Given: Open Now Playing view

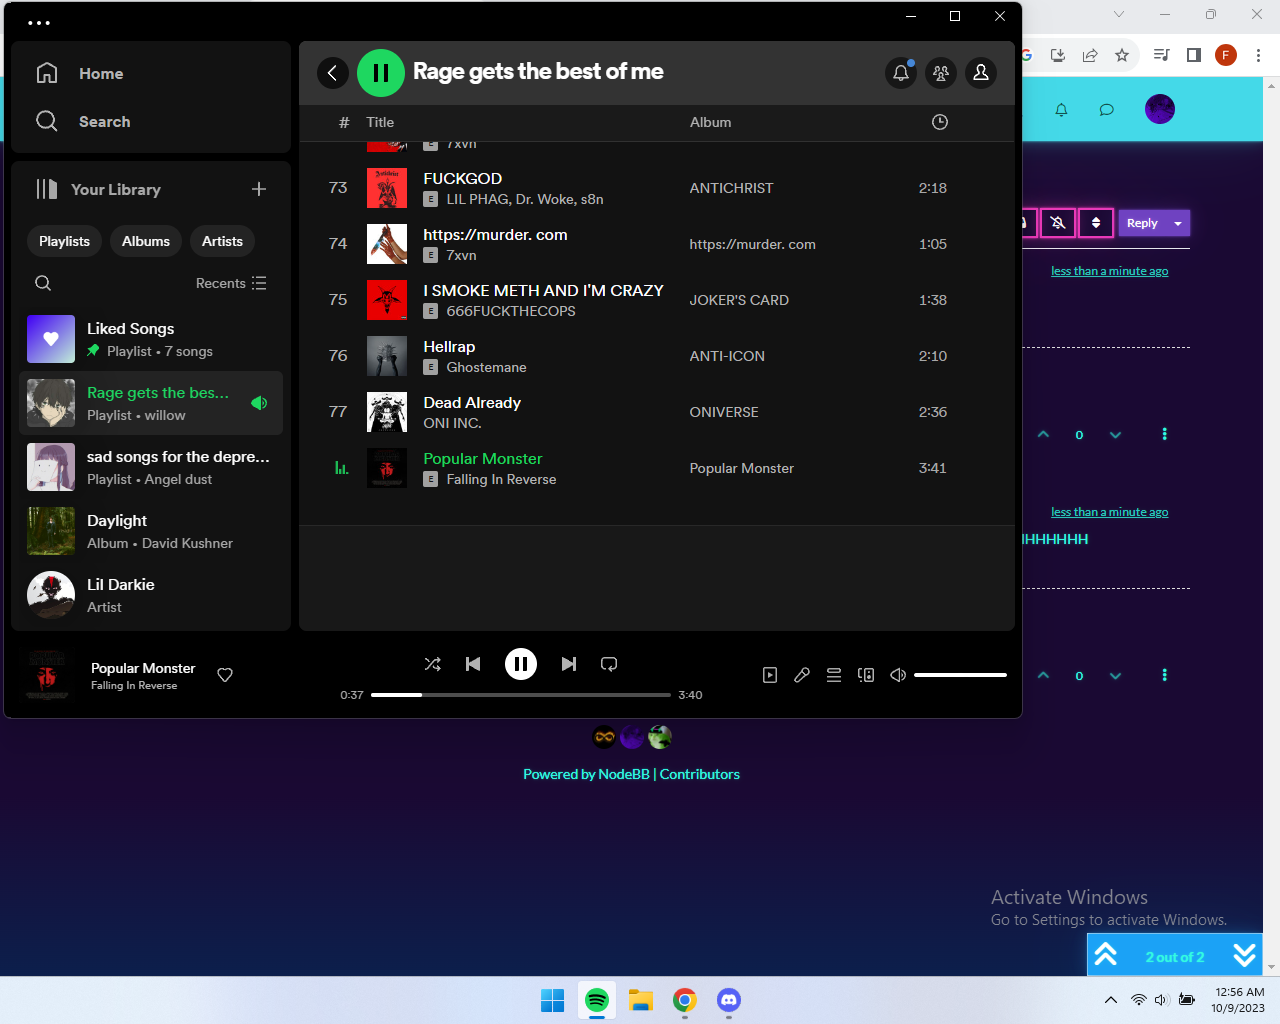Looking at the screenshot, I should click(x=770, y=675).
